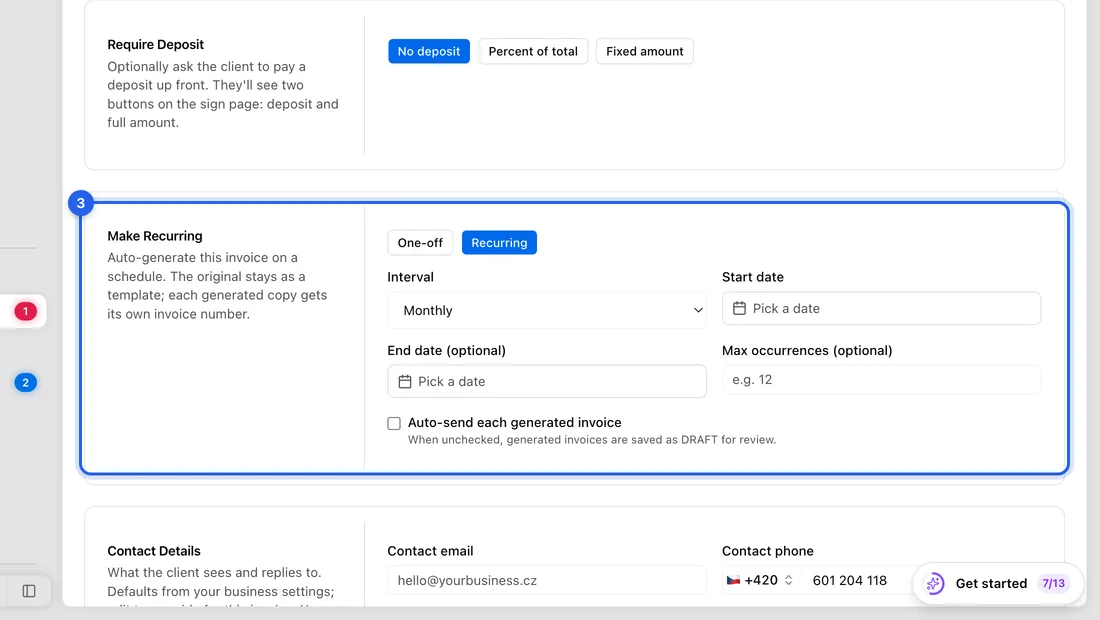The width and height of the screenshot is (1100, 620).
Task: Select the Recurring option
Action: point(499,243)
